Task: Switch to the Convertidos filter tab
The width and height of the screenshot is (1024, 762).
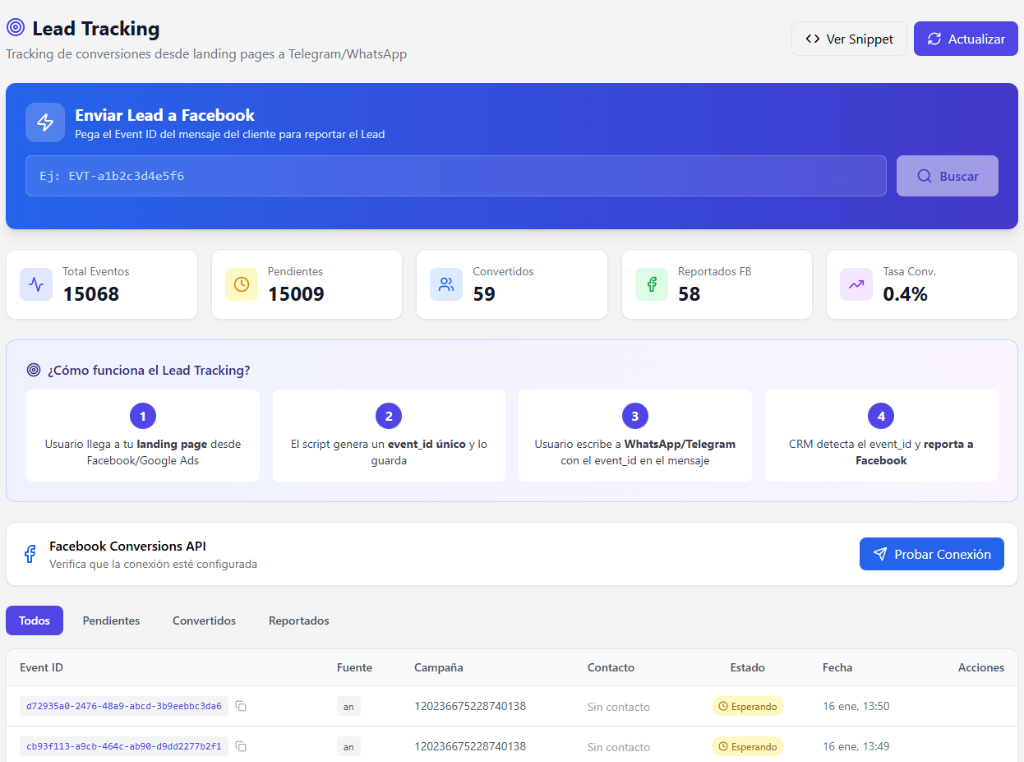Action: click(x=204, y=620)
